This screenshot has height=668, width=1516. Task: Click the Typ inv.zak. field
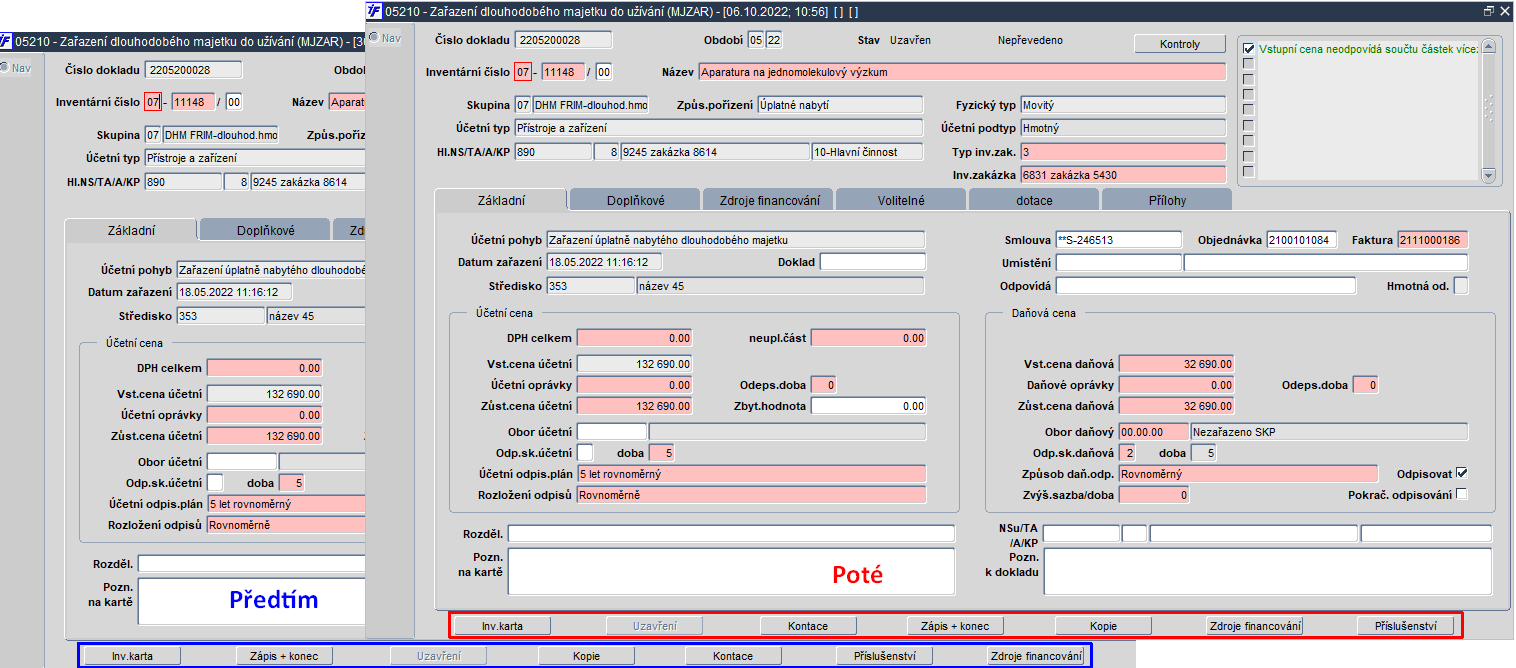(x=1122, y=152)
